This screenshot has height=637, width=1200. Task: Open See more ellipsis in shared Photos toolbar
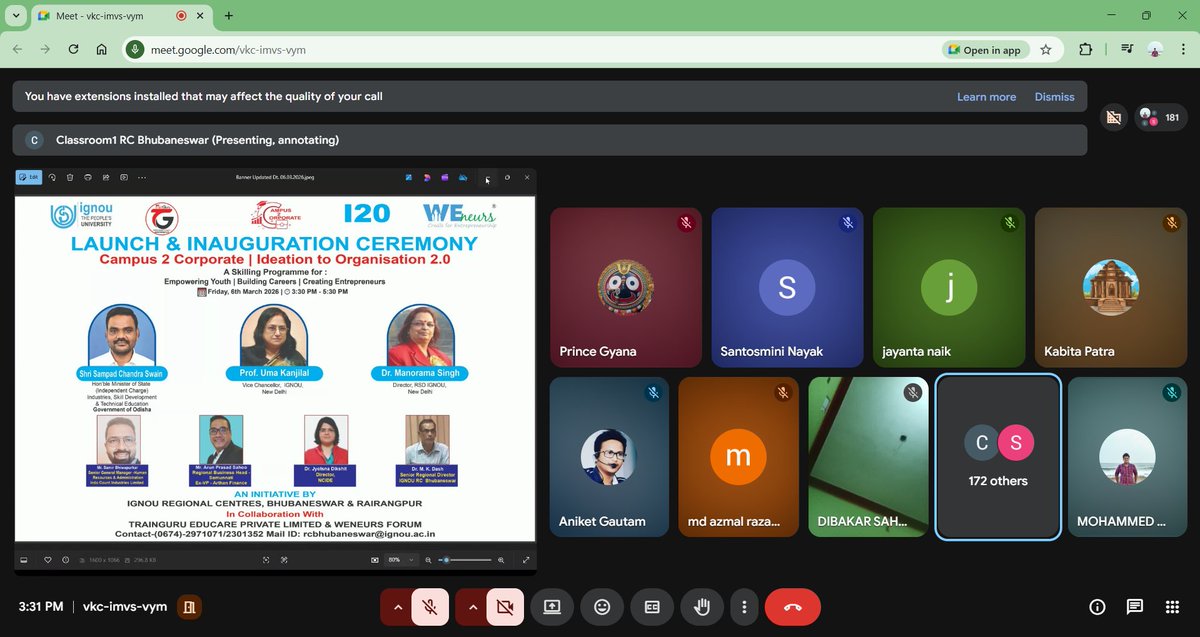point(142,177)
